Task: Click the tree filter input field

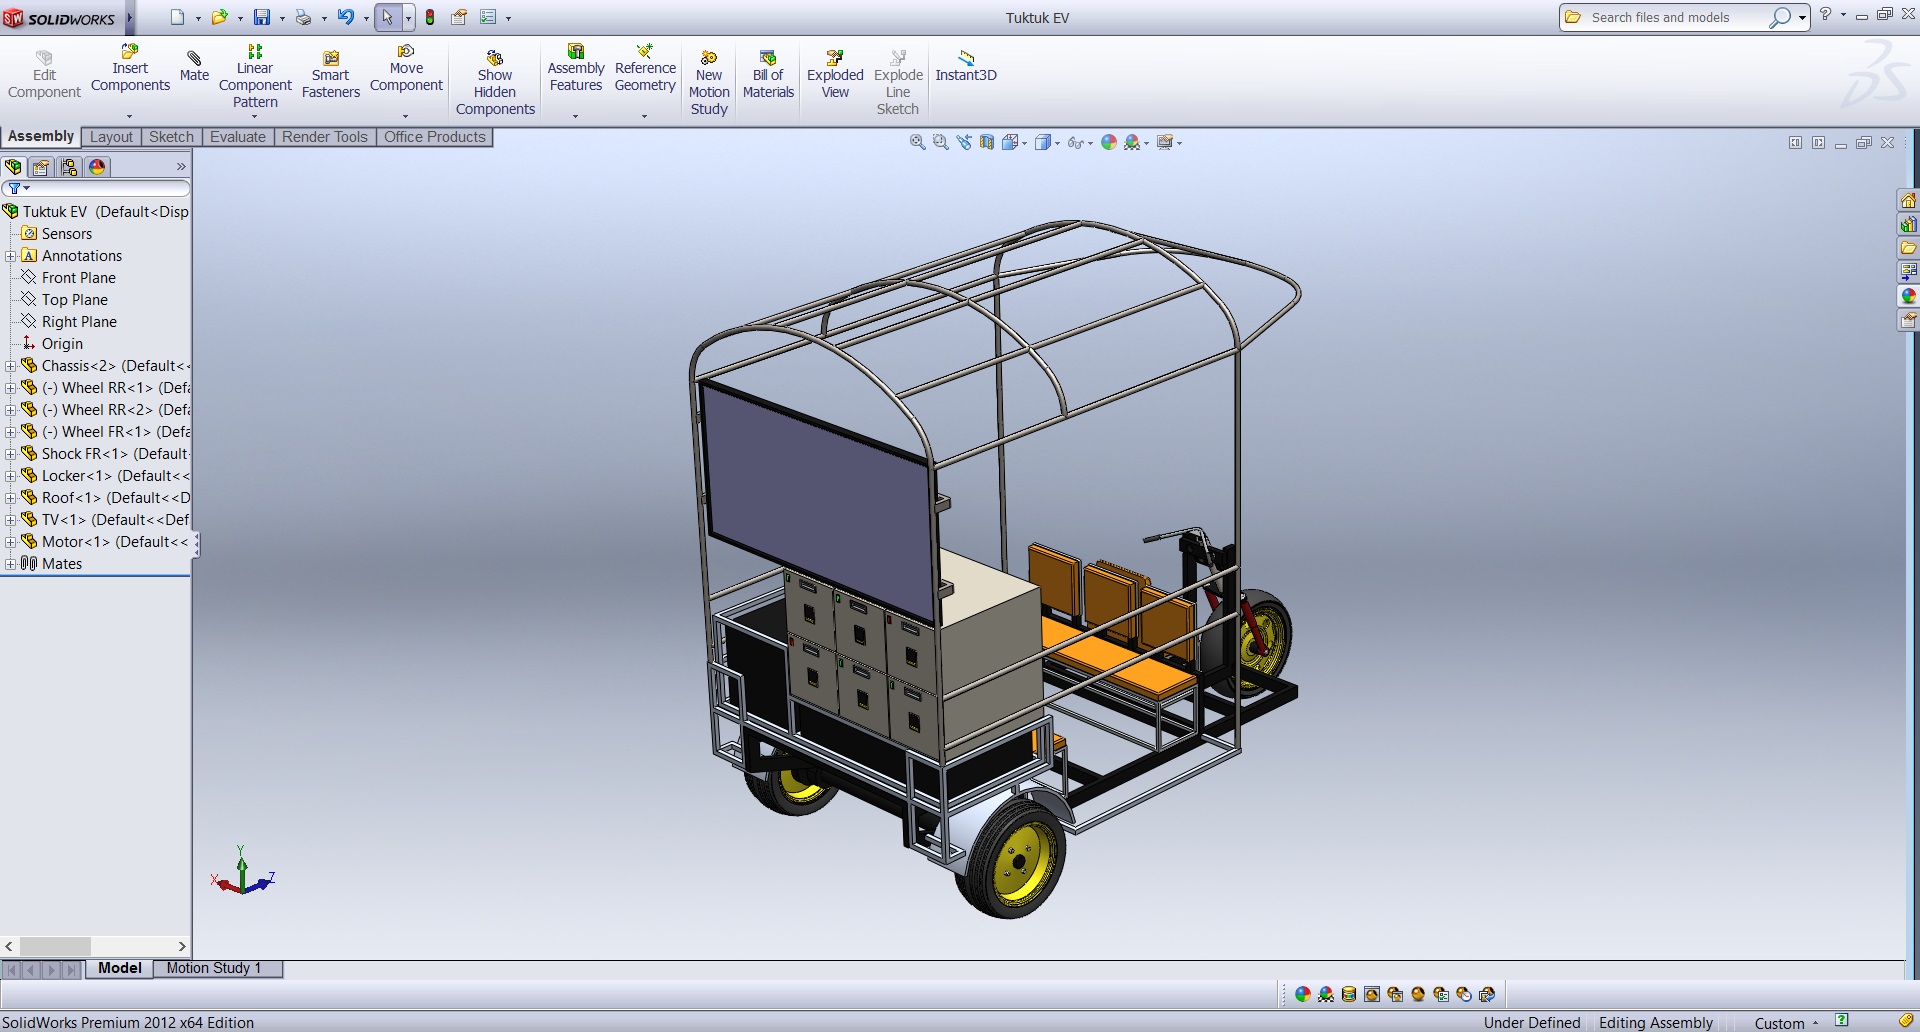Action: point(97,188)
